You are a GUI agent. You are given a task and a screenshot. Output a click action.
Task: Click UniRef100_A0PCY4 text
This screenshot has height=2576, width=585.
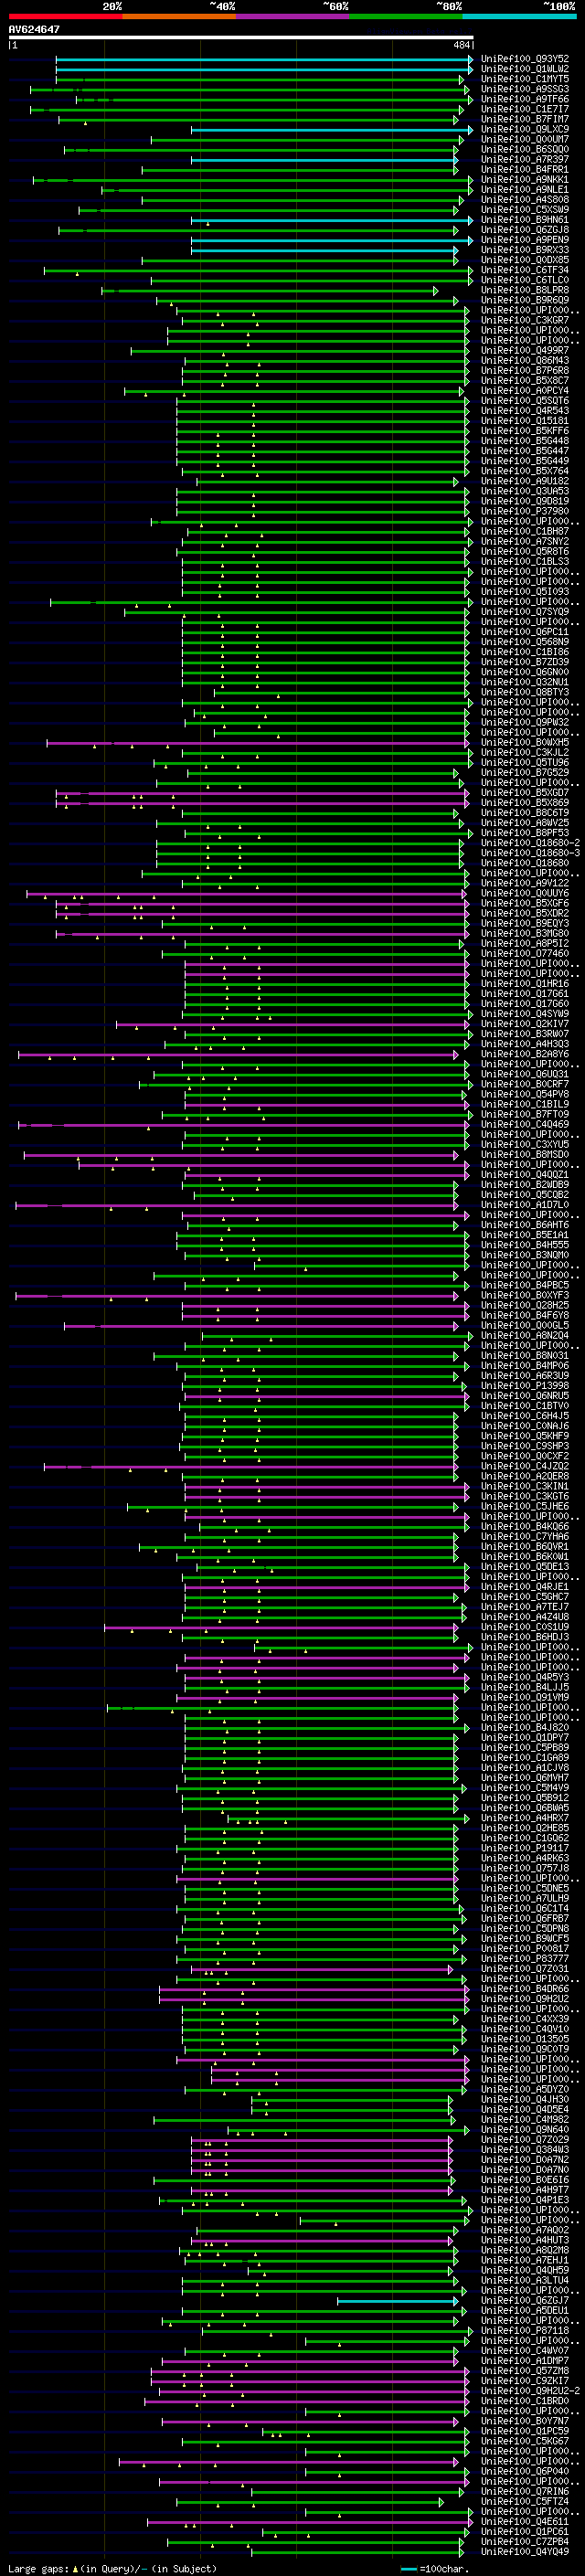pos(525,391)
